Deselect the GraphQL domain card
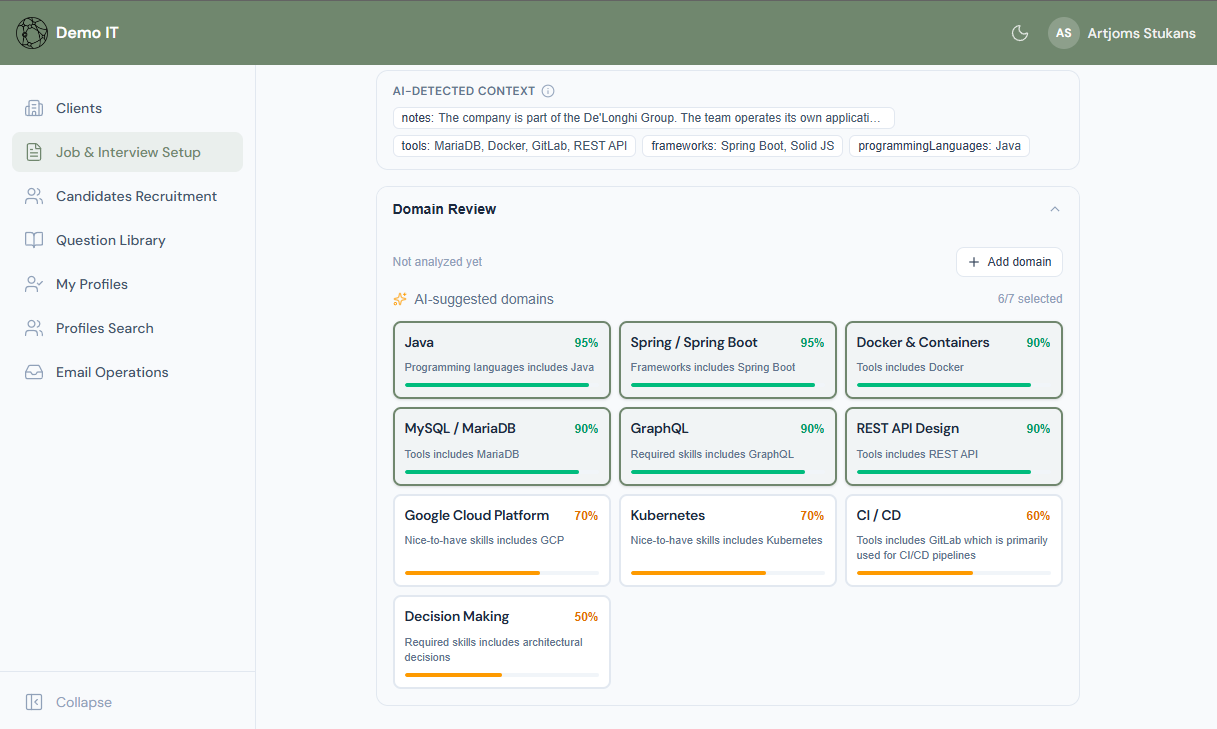Image resolution: width=1217 pixels, height=729 pixels. tap(728, 446)
